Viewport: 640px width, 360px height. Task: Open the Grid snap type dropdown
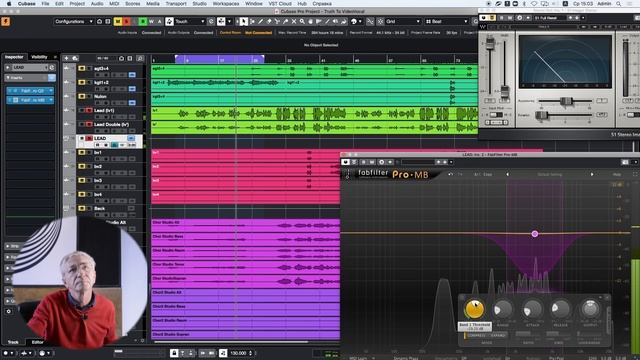(403, 22)
